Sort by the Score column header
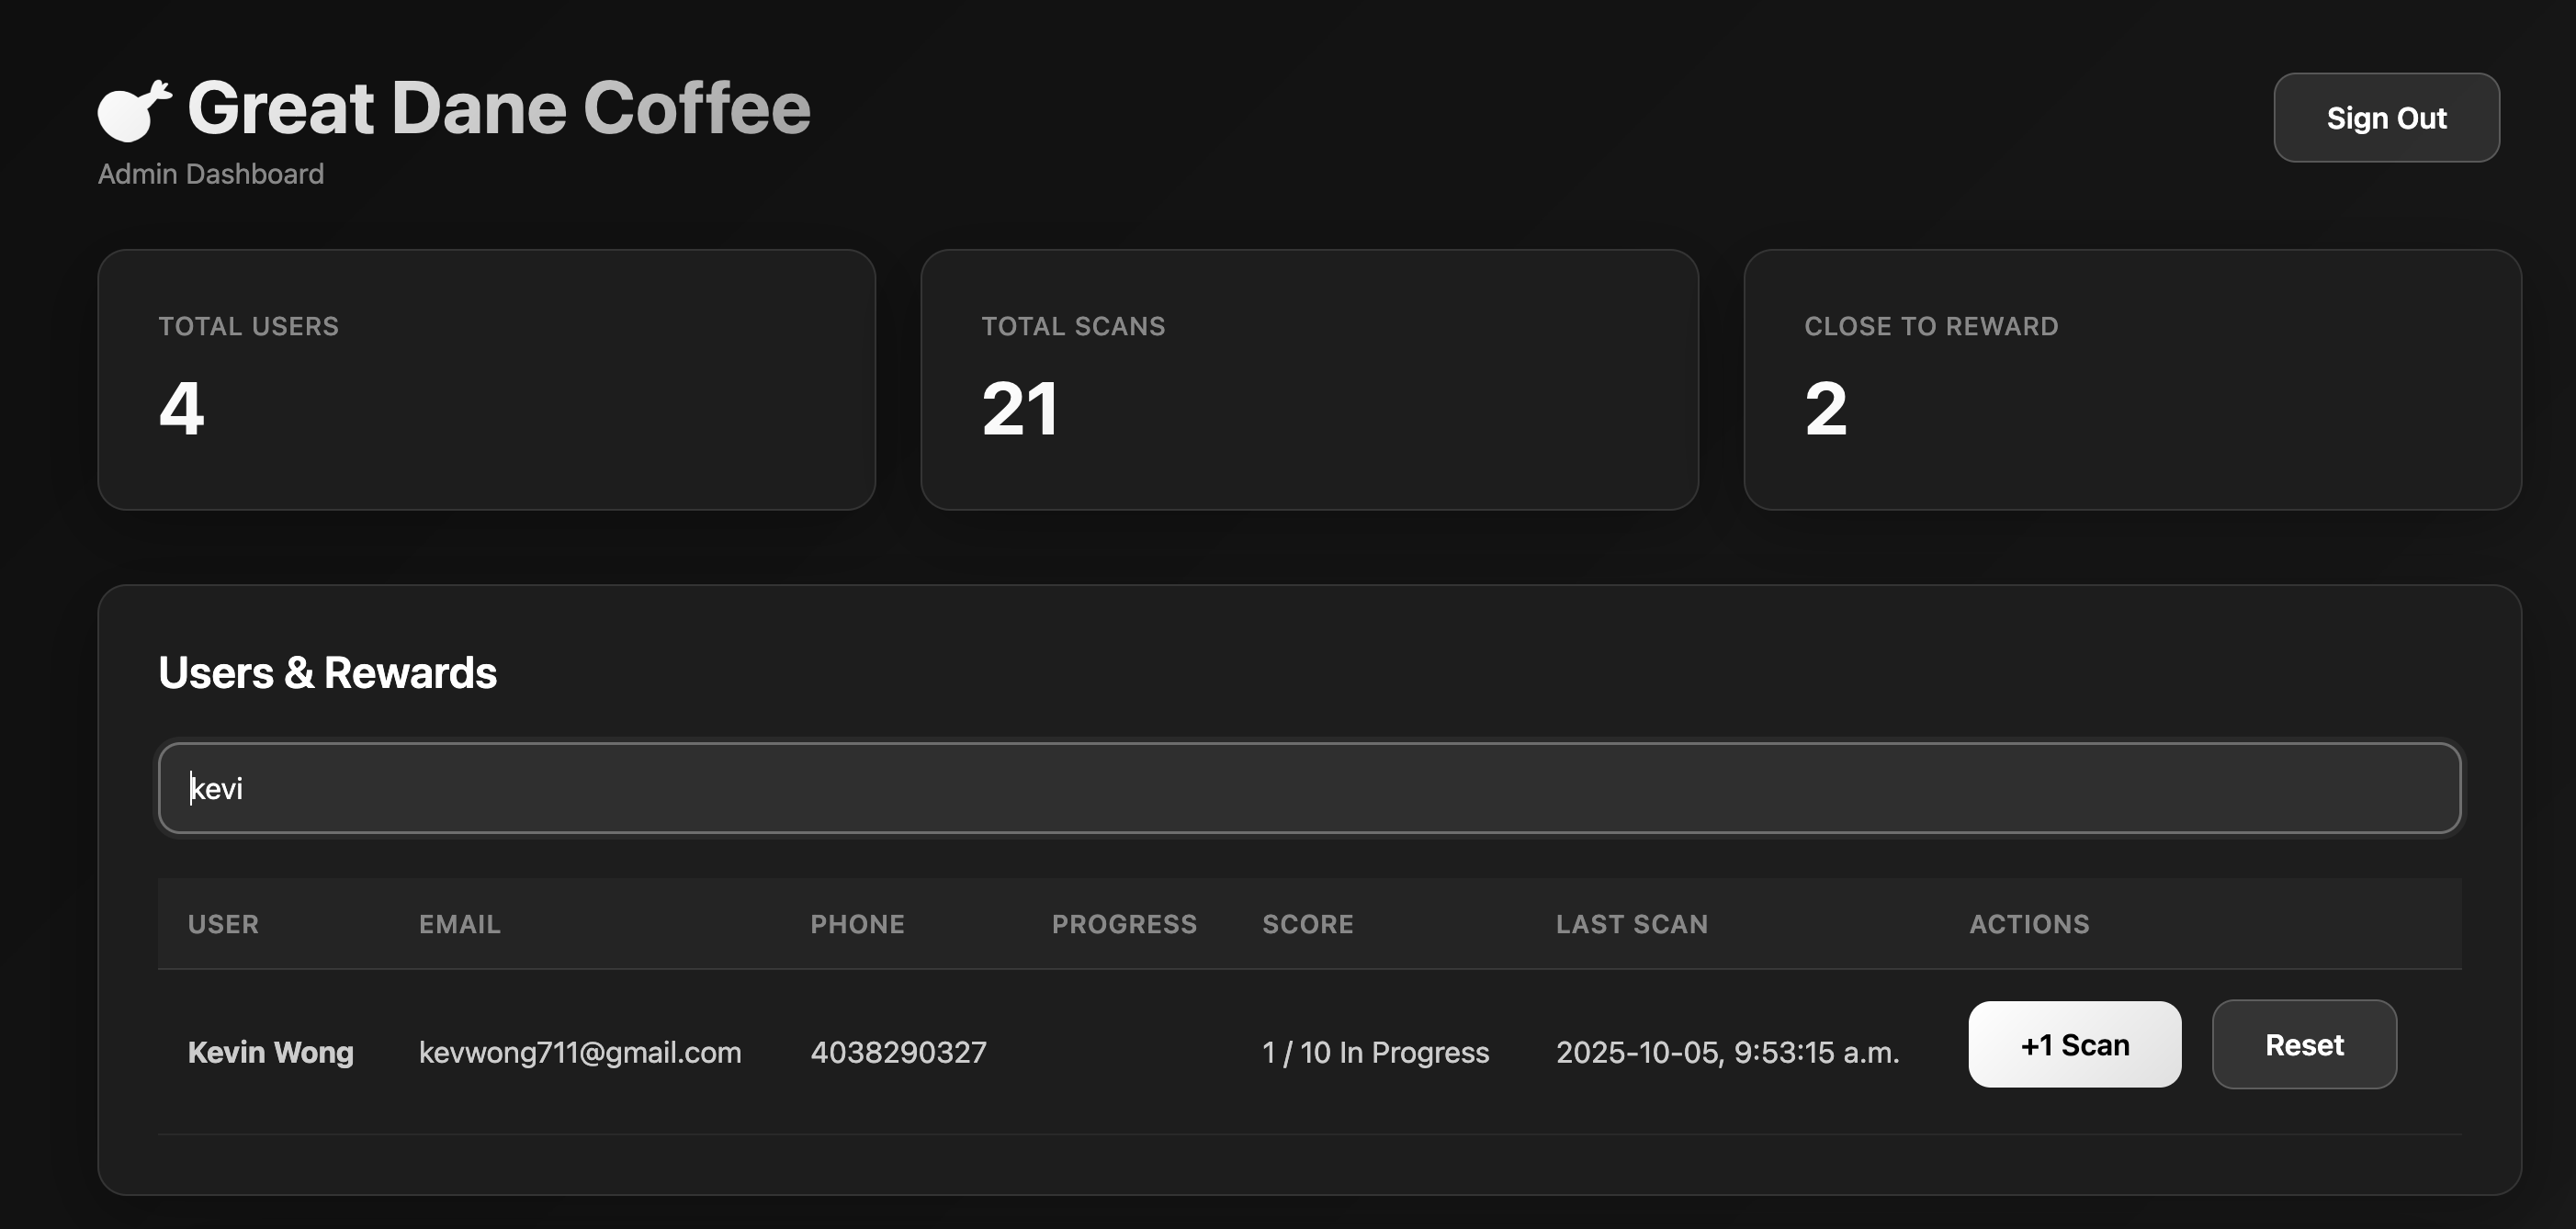This screenshot has height=1229, width=2576. pyautogui.click(x=1307, y=924)
